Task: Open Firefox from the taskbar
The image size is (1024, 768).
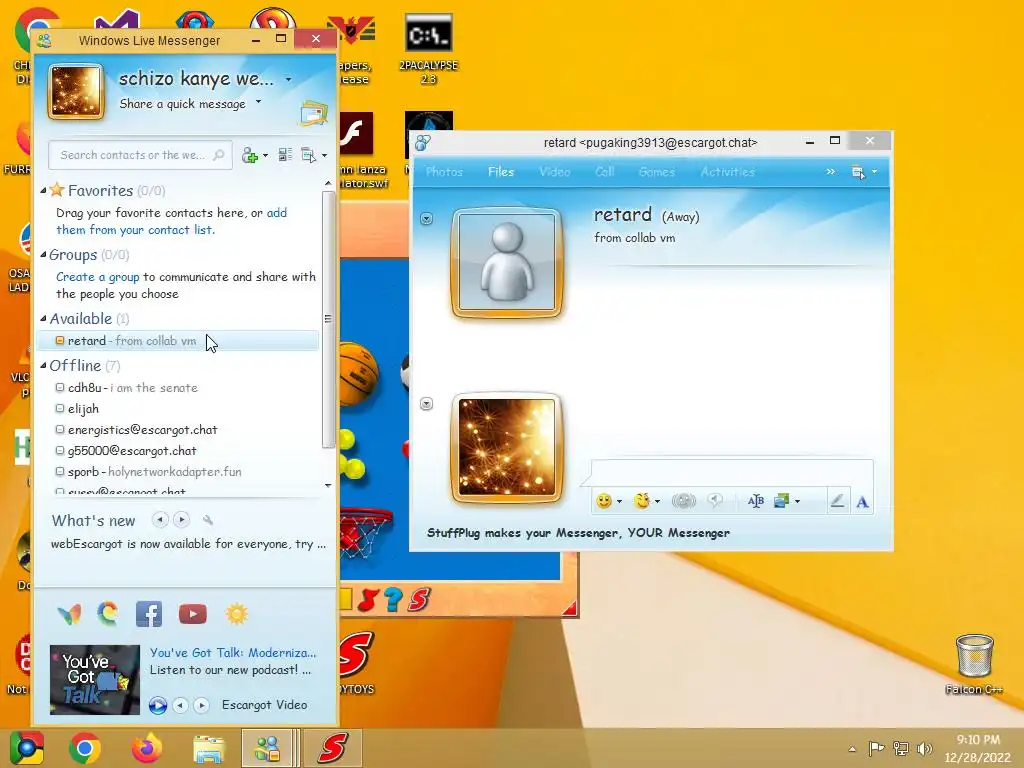Action: click(146, 748)
